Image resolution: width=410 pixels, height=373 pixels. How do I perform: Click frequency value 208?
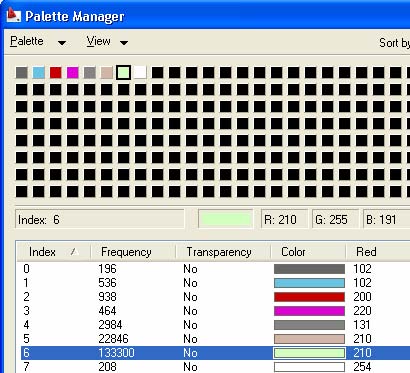107,367
